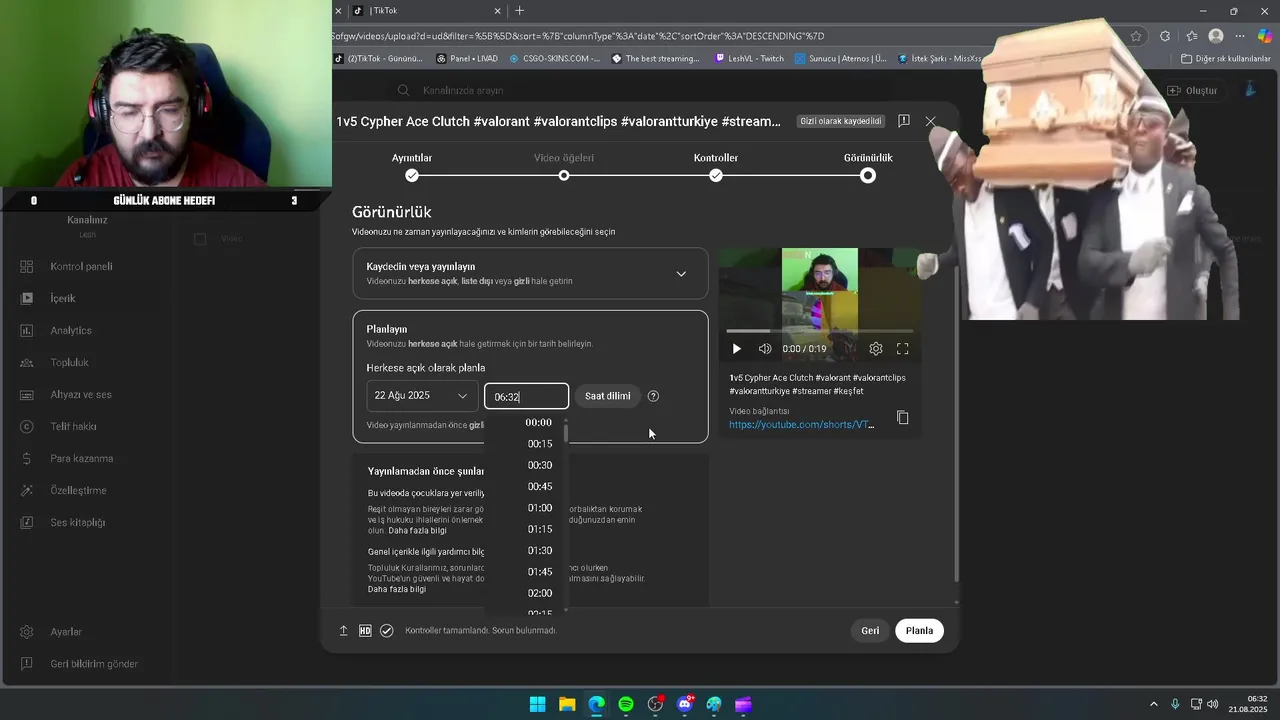The width and height of the screenshot is (1280, 720).
Task: Go to the Video öğeleri step
Action: [x=564, y=166]
